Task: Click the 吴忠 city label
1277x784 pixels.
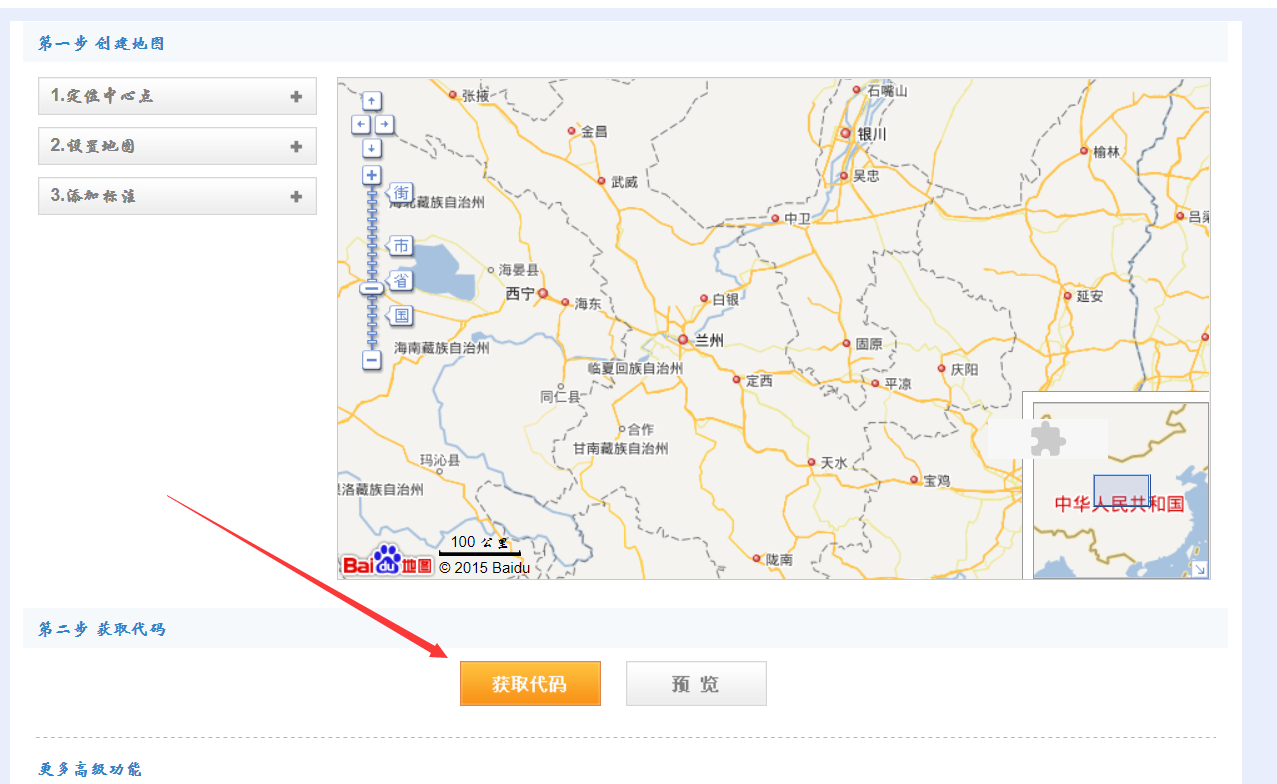Action: tap(866, 176)
